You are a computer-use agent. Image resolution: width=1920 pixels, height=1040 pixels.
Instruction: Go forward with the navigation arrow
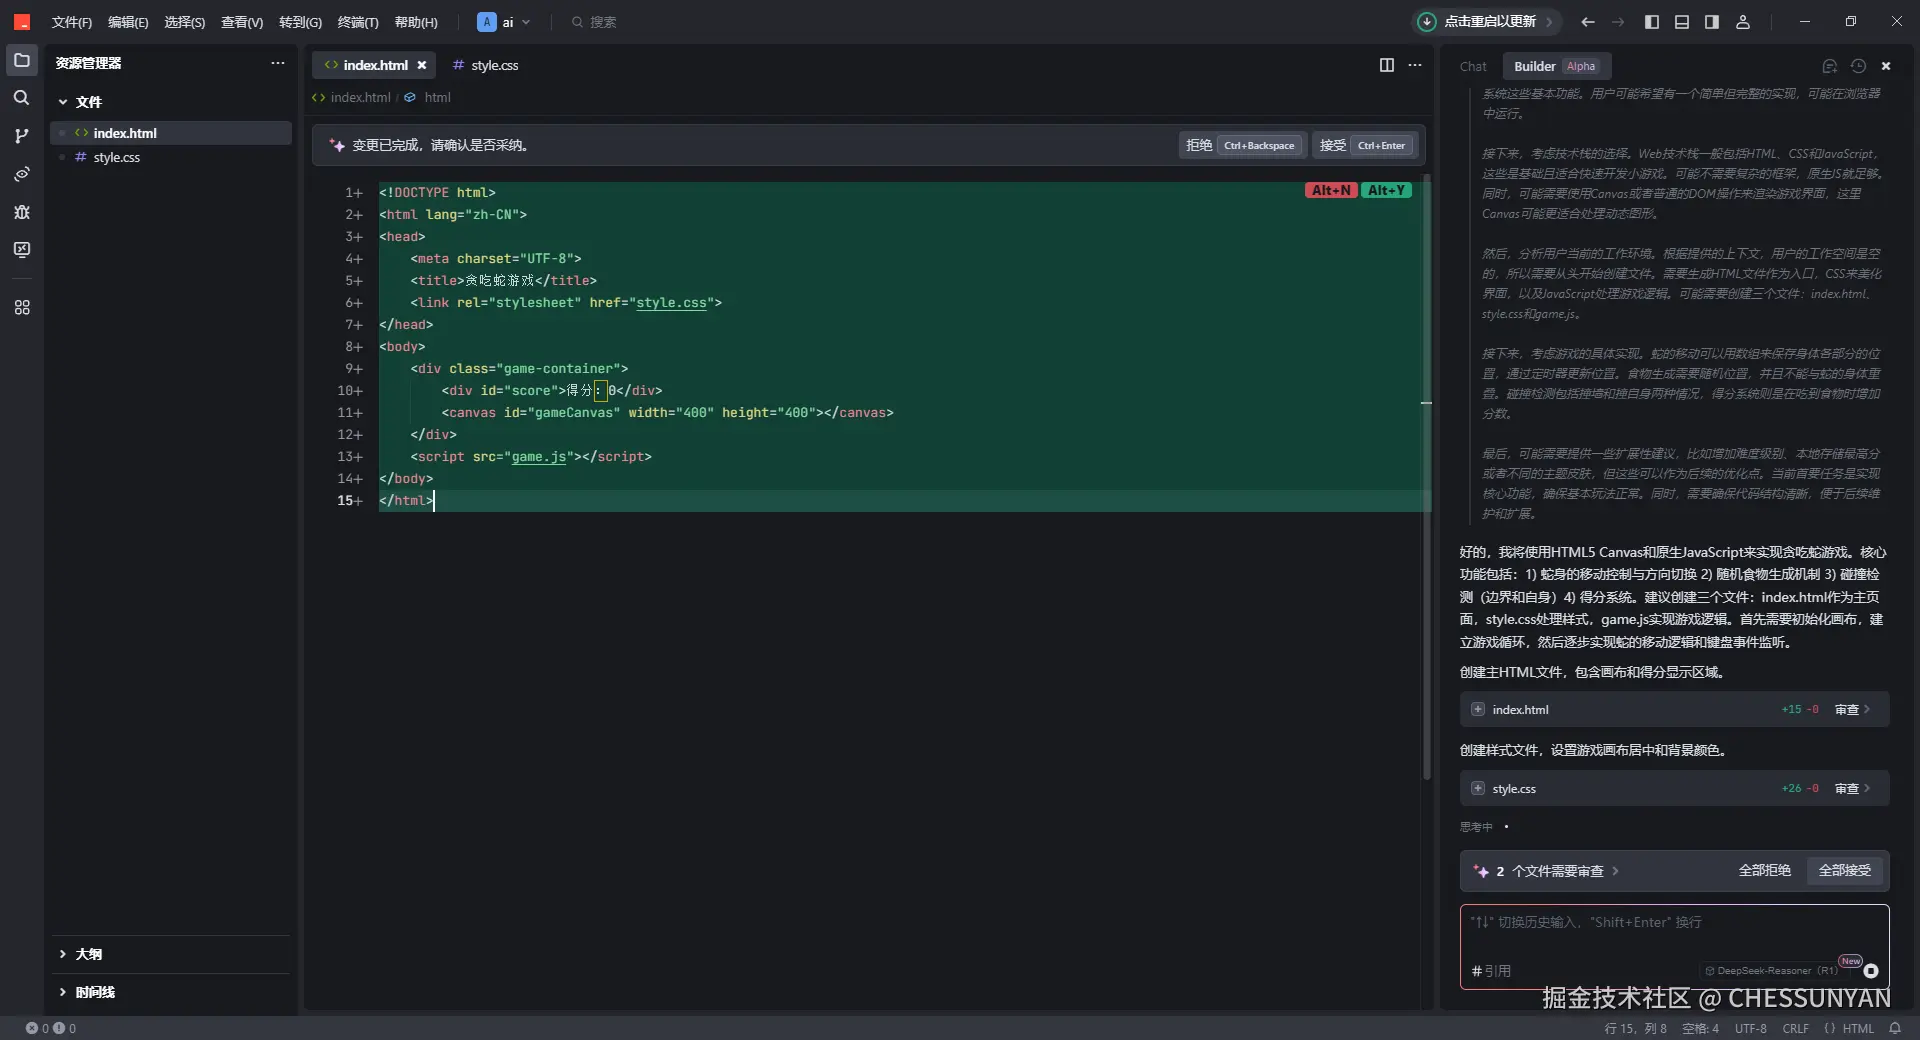pos(1618,22)
